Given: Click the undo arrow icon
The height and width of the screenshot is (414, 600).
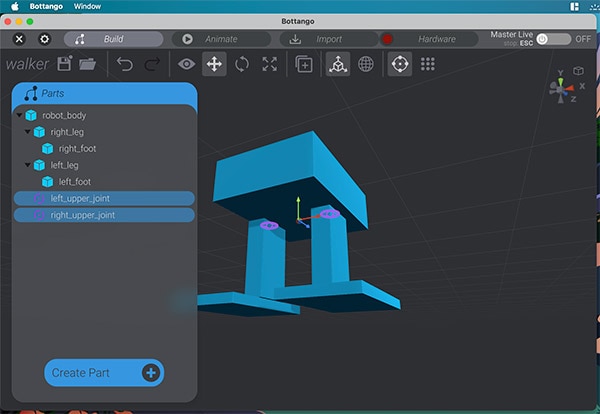Looking at the screenshot, I should (x=124, y=64).
